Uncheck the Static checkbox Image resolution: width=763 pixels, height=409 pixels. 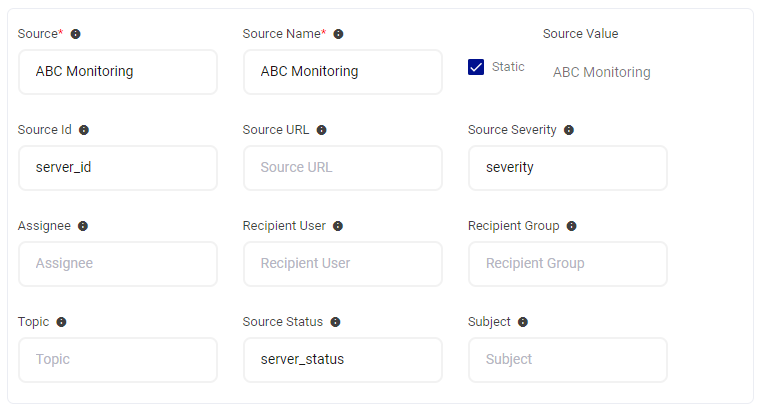click(x=476, y=67)
